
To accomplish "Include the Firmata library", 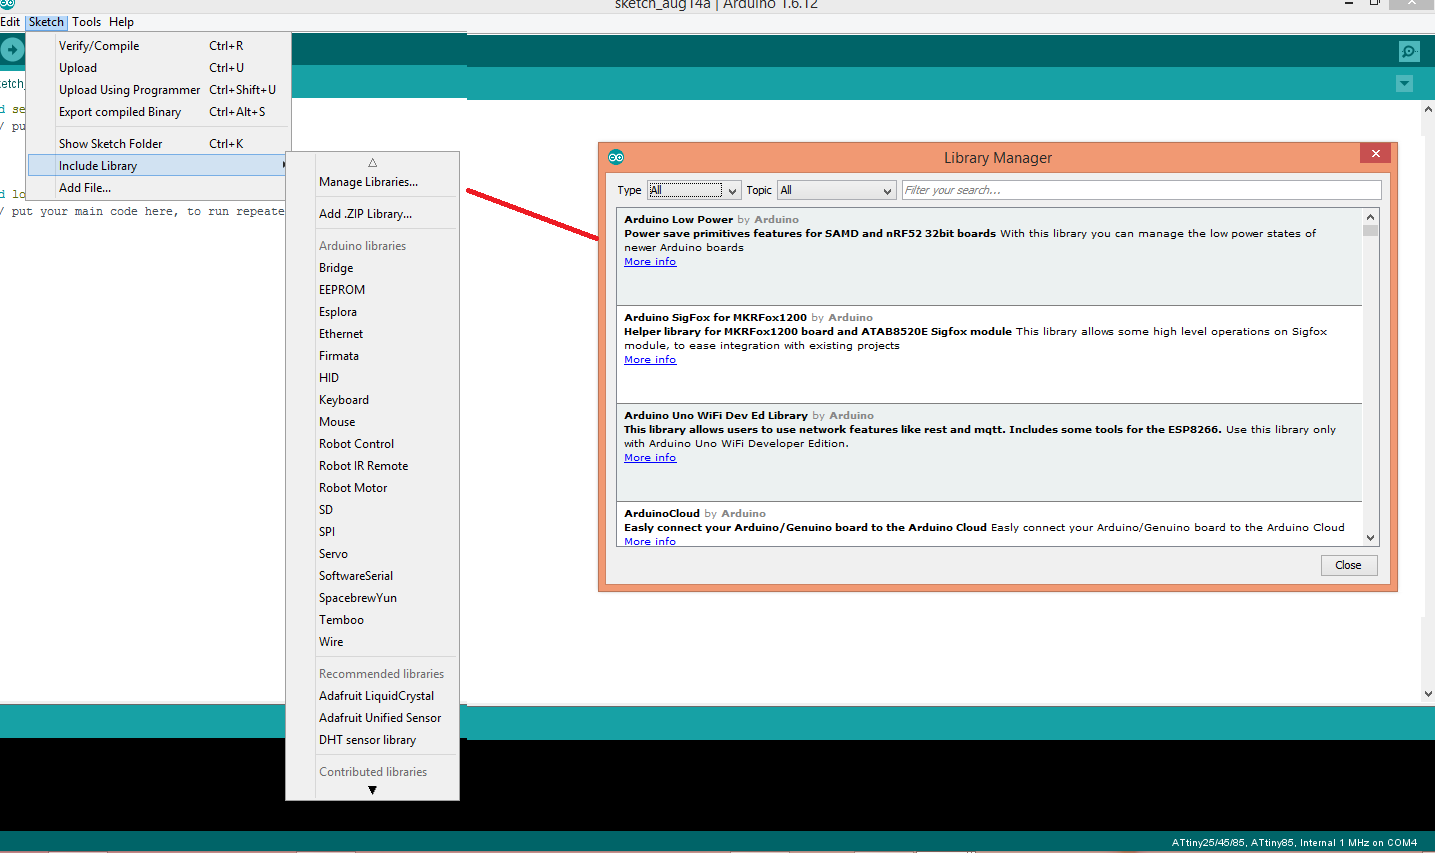I will click(372, 356).
